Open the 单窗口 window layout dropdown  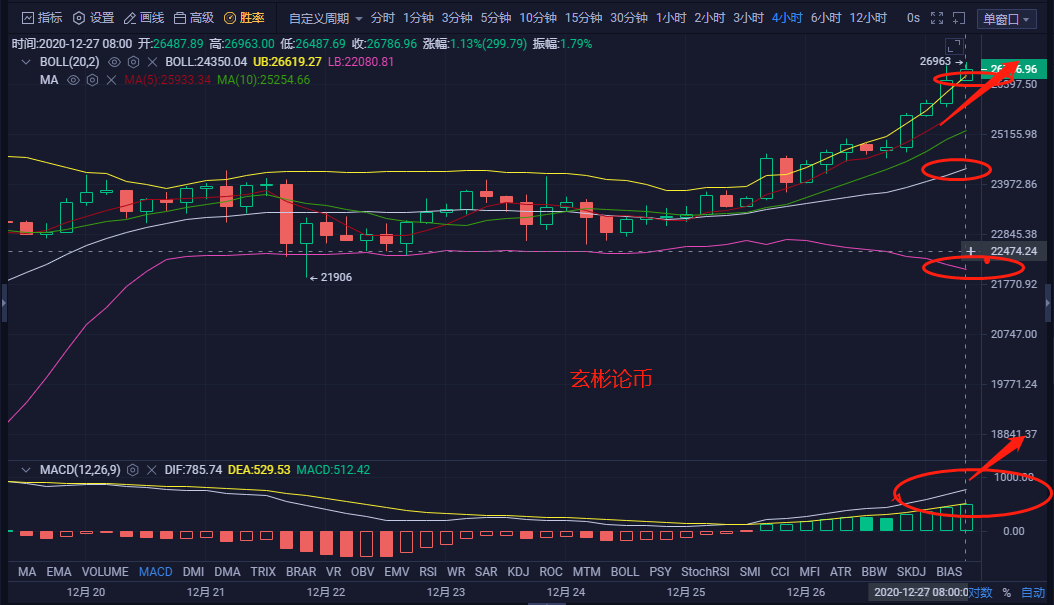tap(1006, 17)
